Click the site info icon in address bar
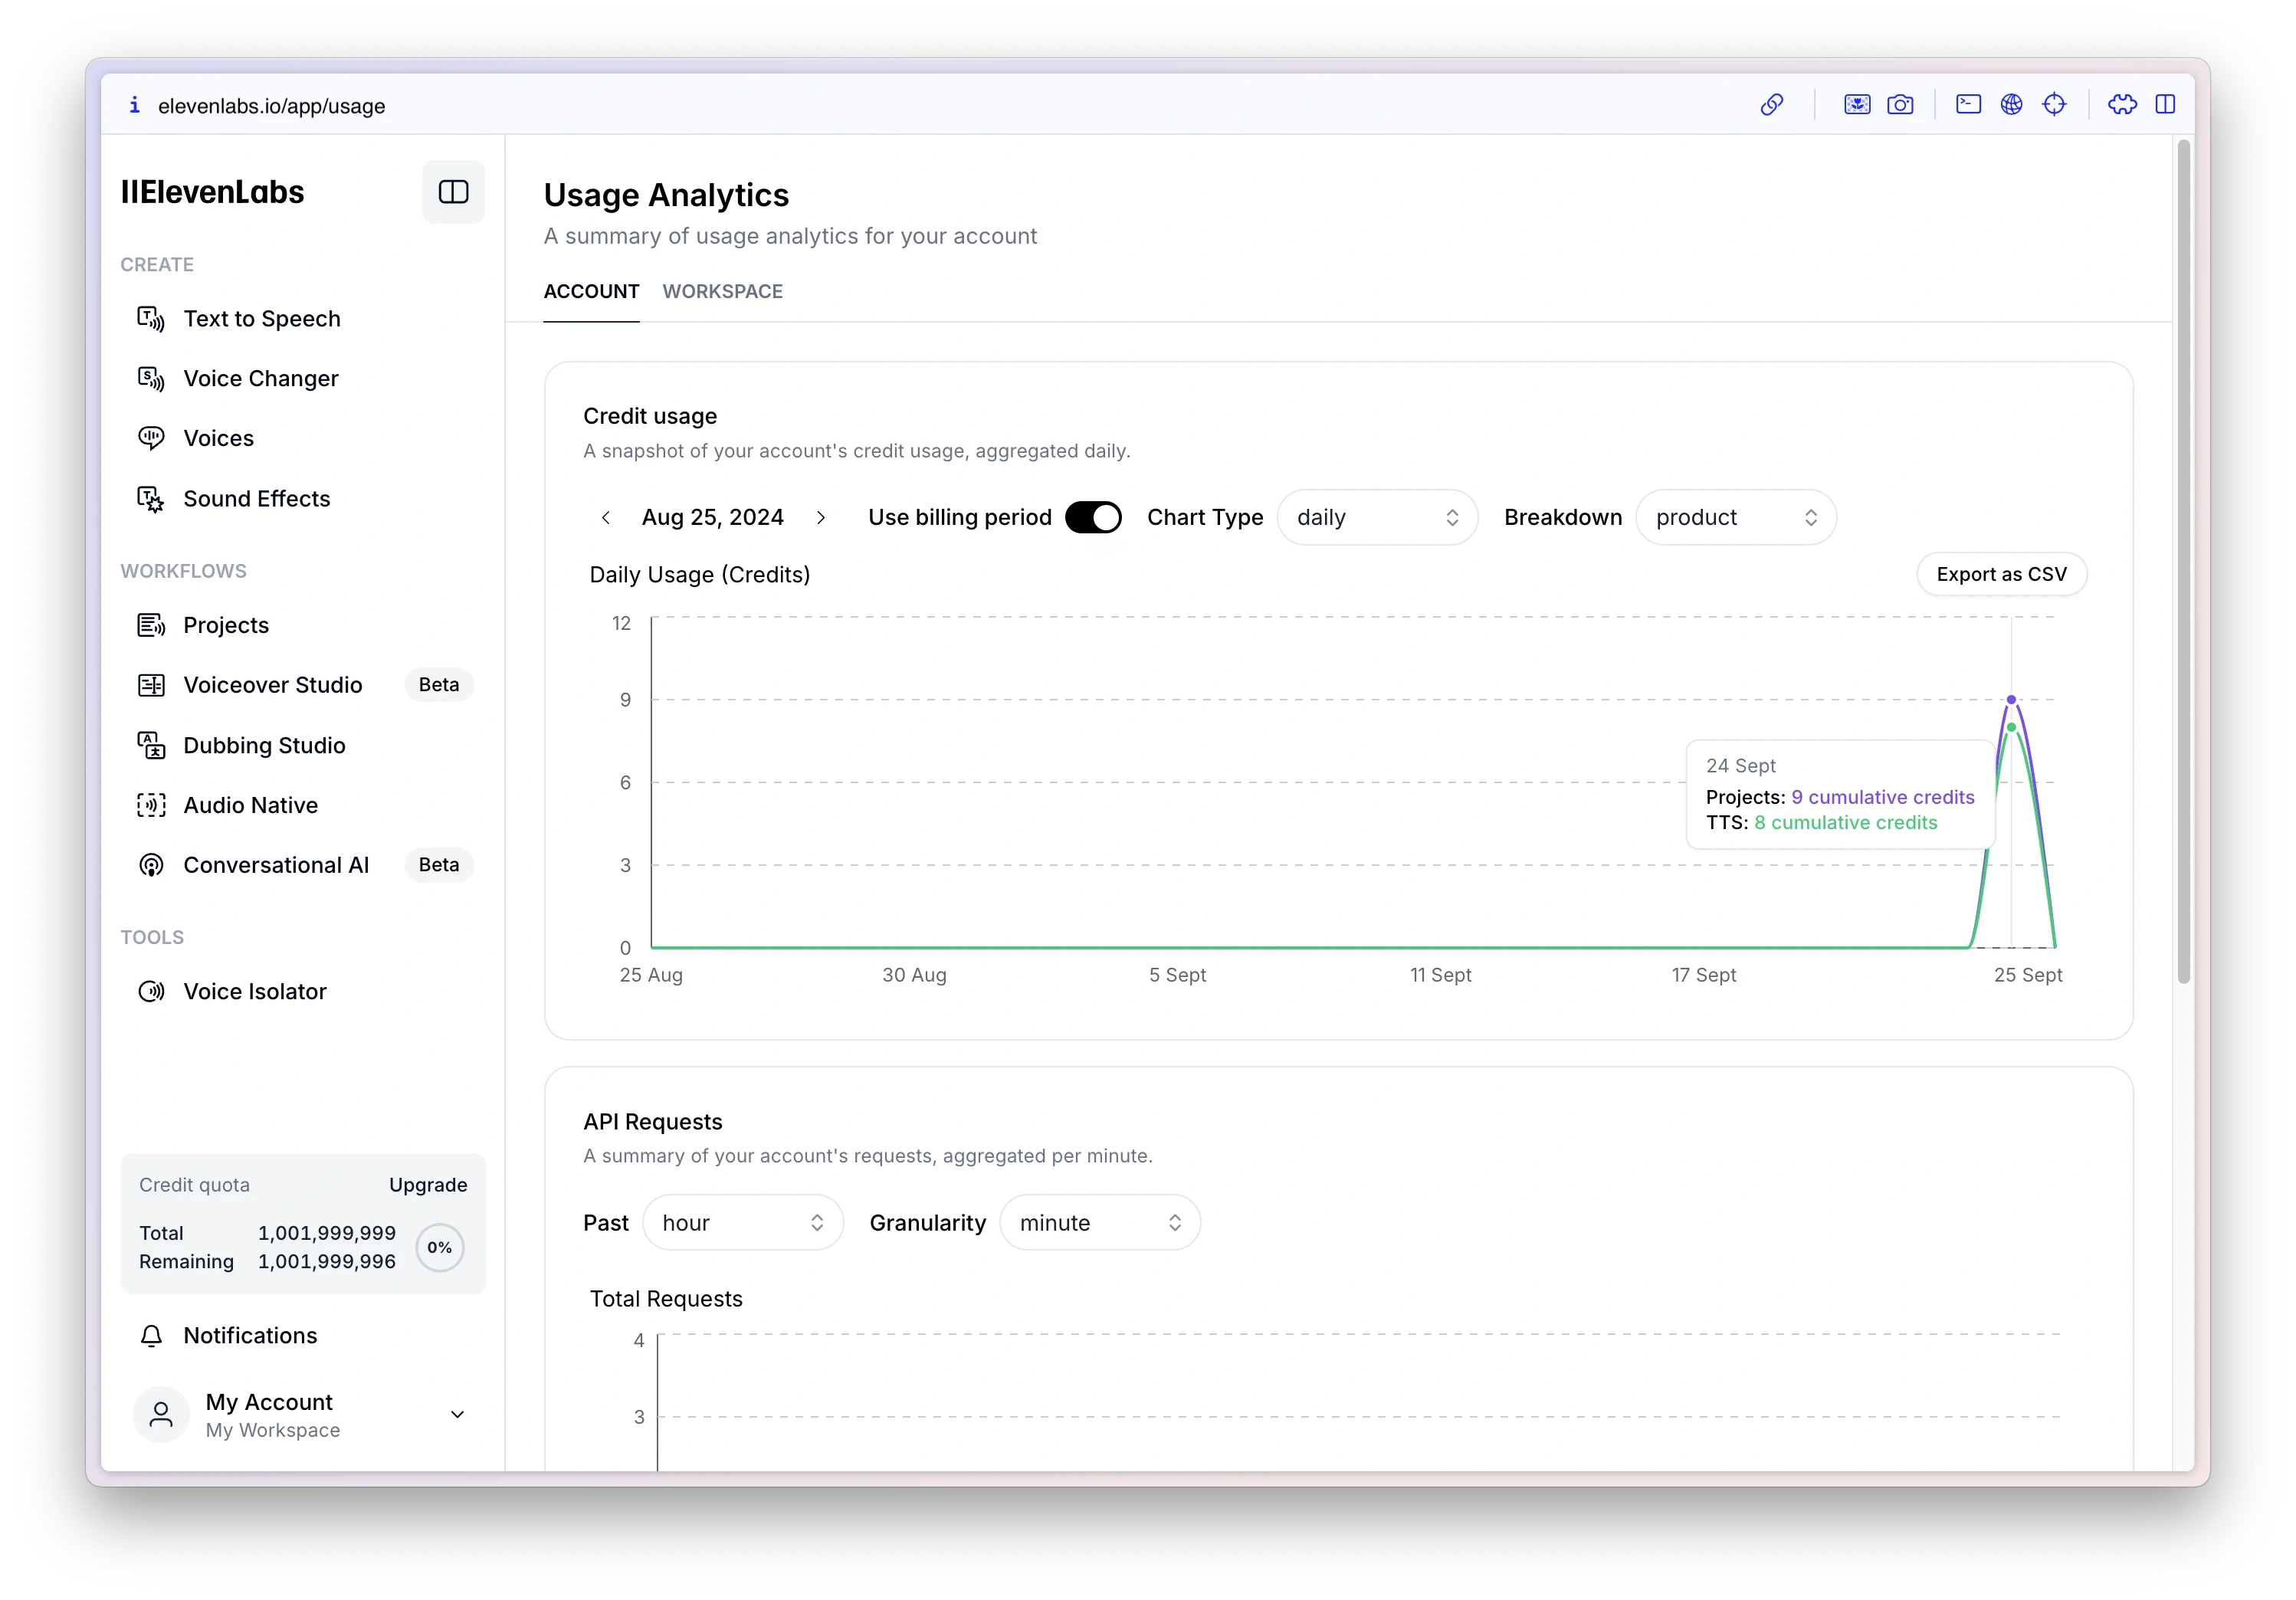 [134, 105]
